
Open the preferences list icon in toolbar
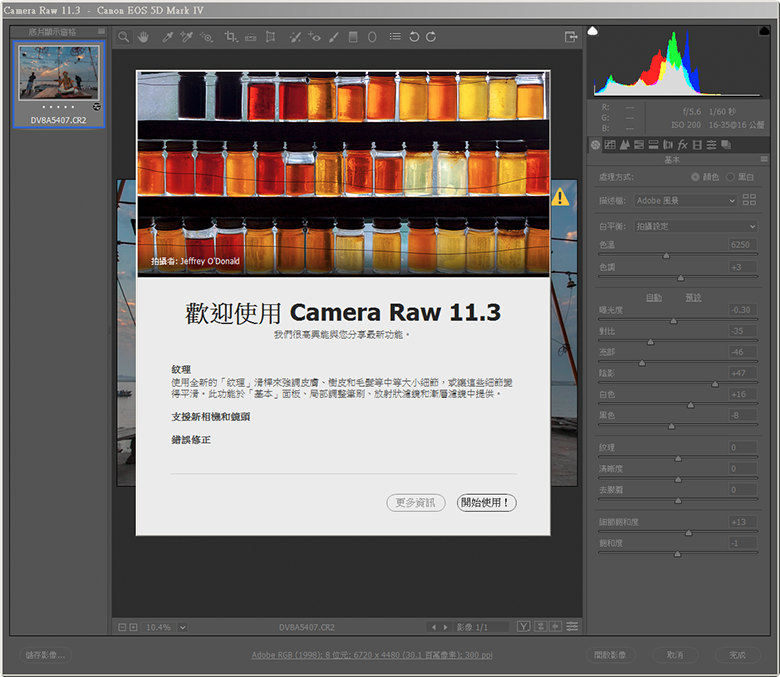[395, 37]
